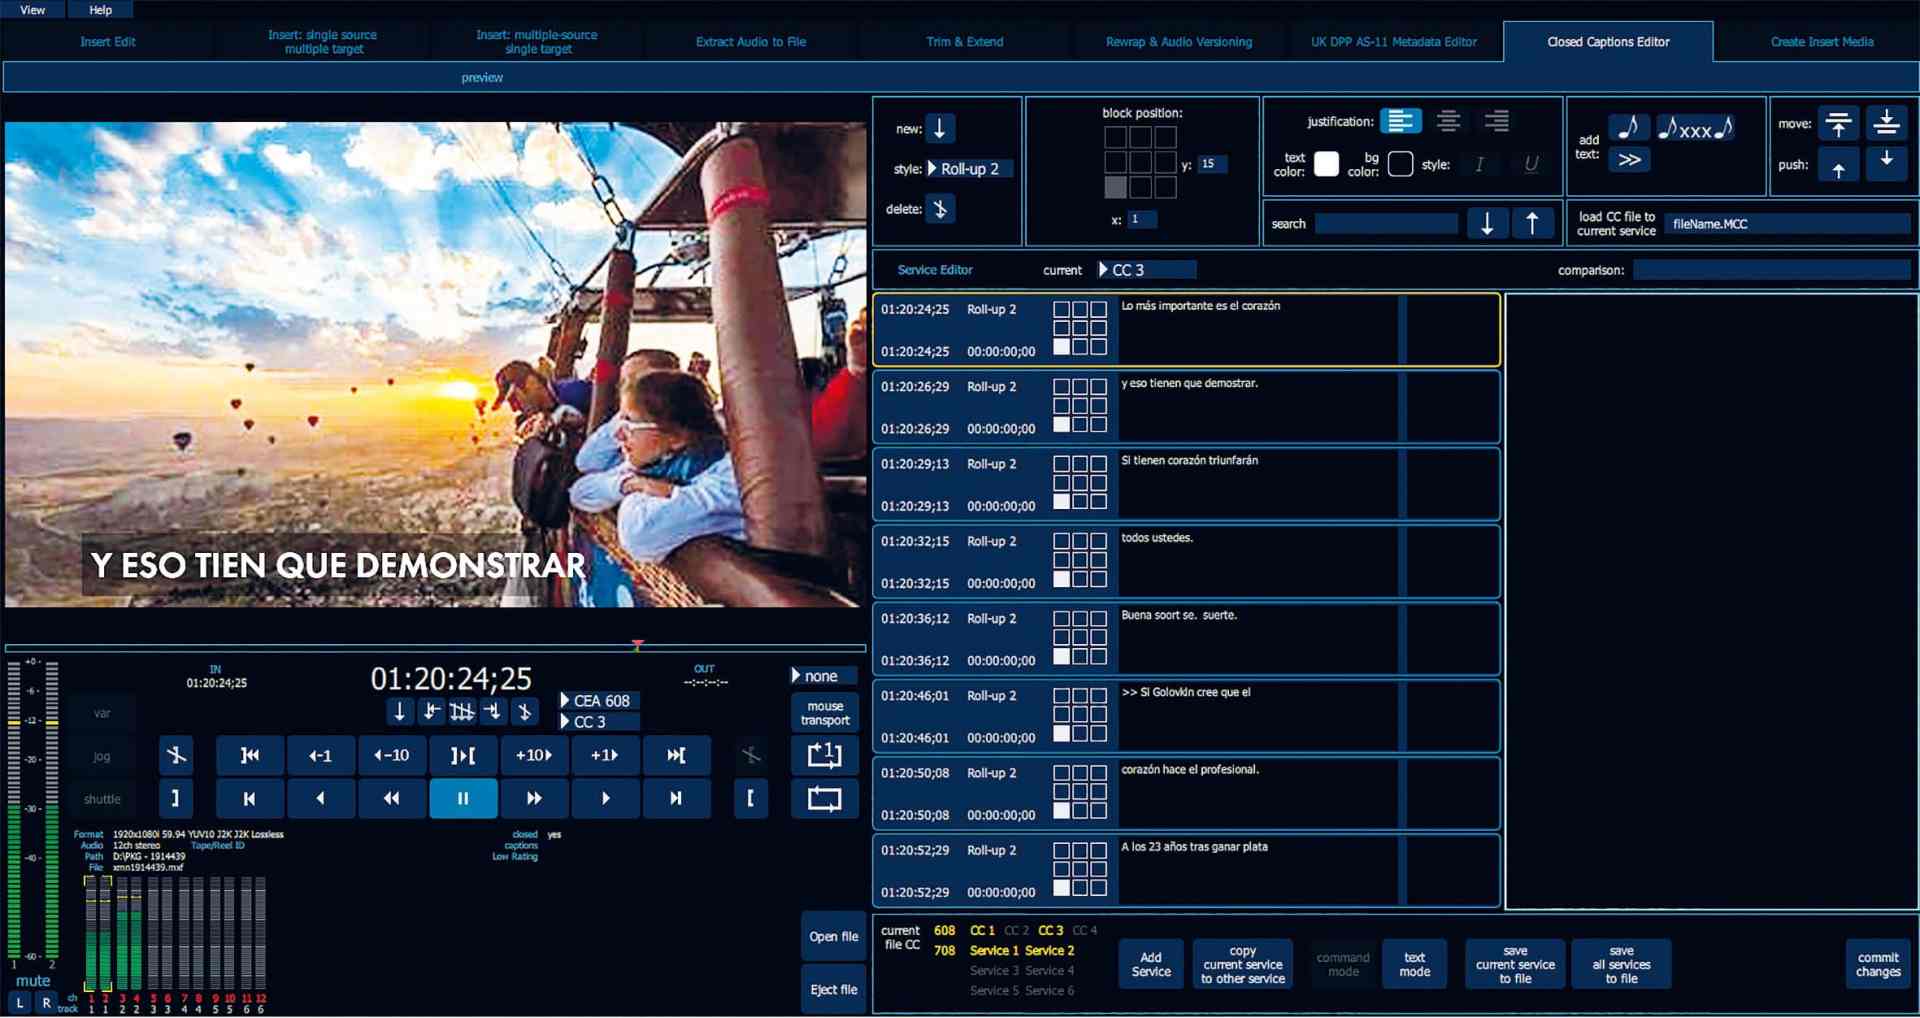Open the Help menu

tap(100, 10)
